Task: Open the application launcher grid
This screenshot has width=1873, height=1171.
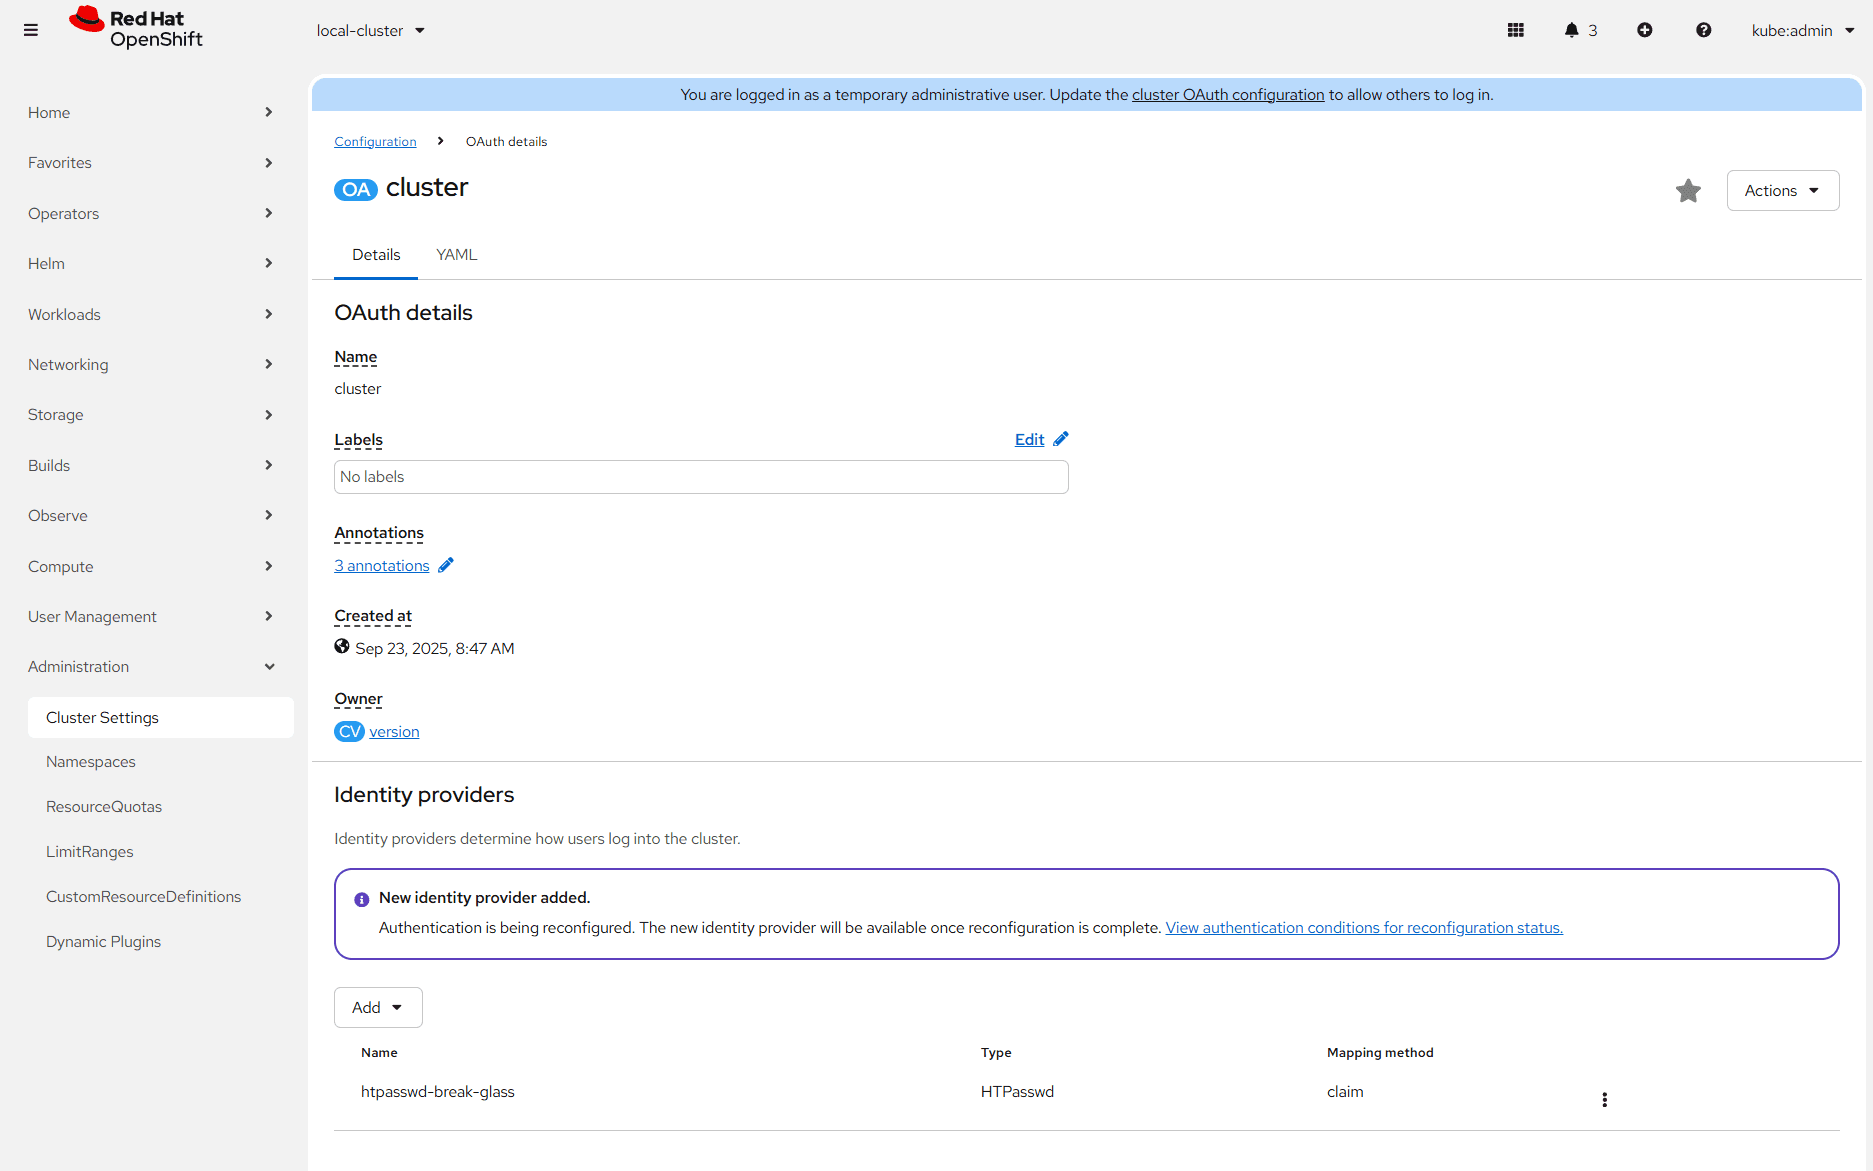Action: click(1516, 30)
